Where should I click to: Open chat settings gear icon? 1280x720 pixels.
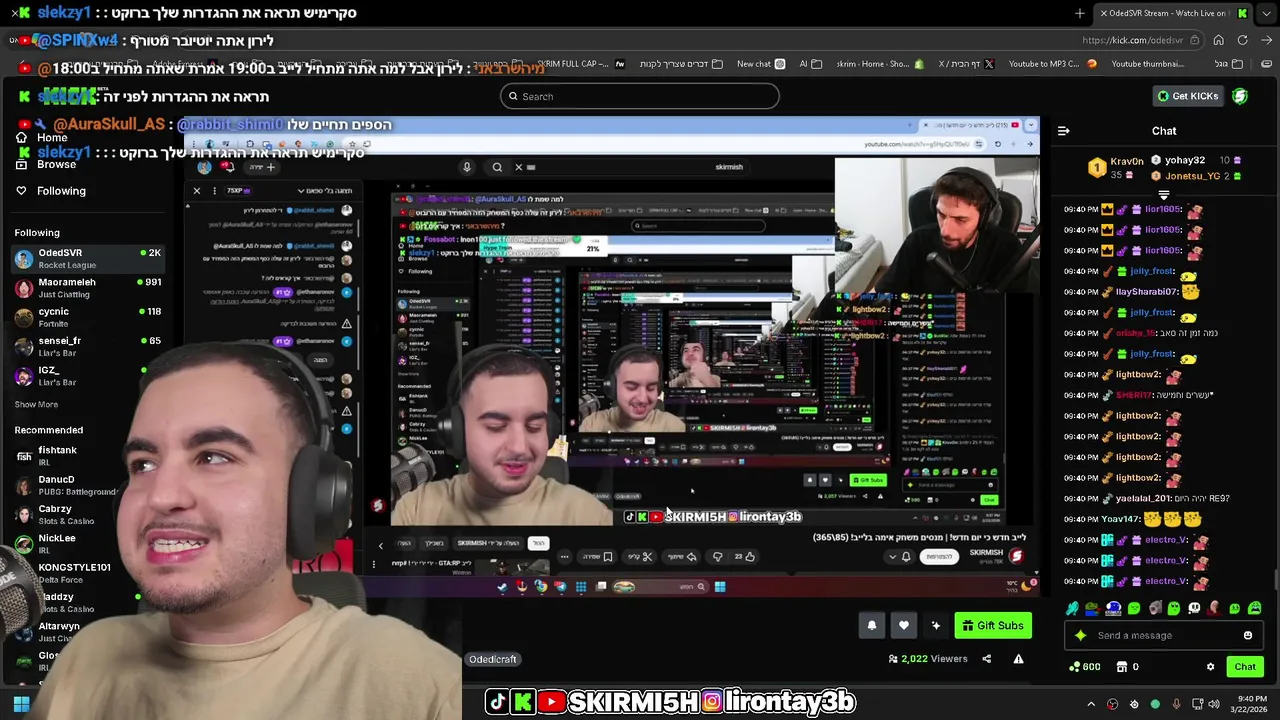click(1210, 667)
